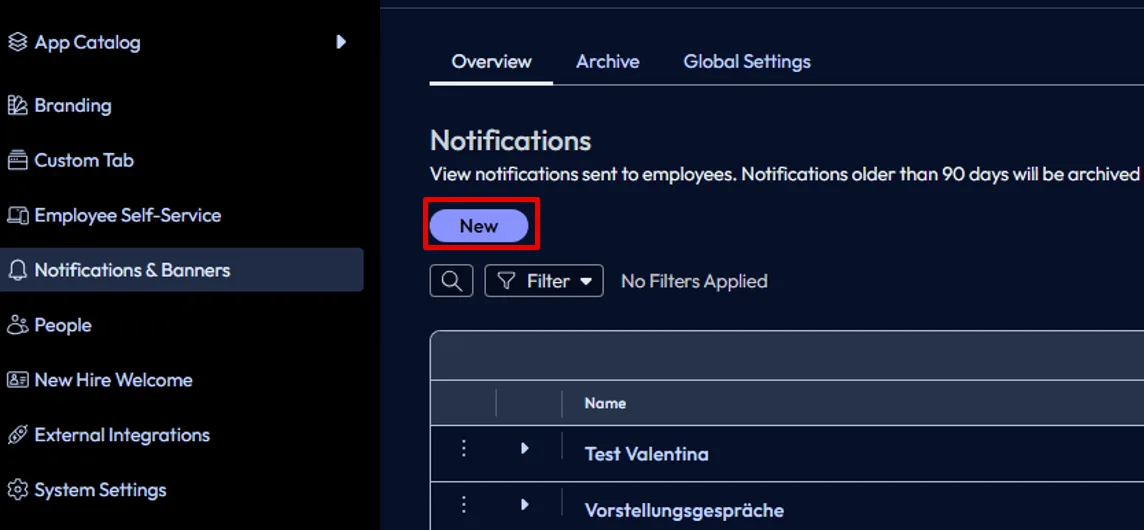Screen dimensions: 1144x530
Task: Switch to the Overview tab
Action: (491, 62)
